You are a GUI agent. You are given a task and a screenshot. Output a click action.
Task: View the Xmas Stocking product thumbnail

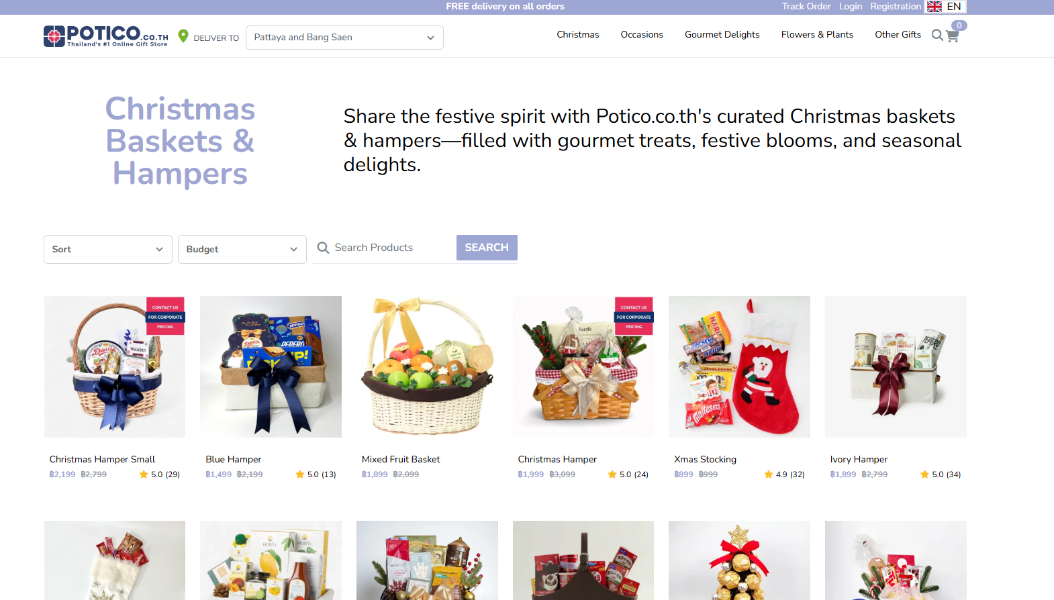[739, 367]
